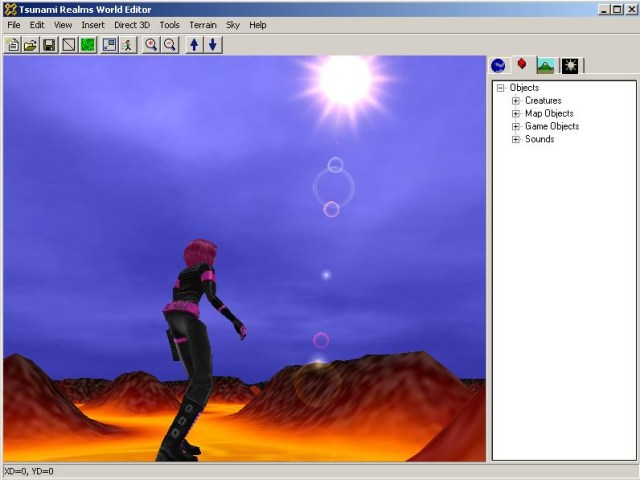Image resolution: width=640 pixels, height=480 pixels.
Task: Select the Game Objects tree item
Action: pyautogui.click(x=552, y=126)
